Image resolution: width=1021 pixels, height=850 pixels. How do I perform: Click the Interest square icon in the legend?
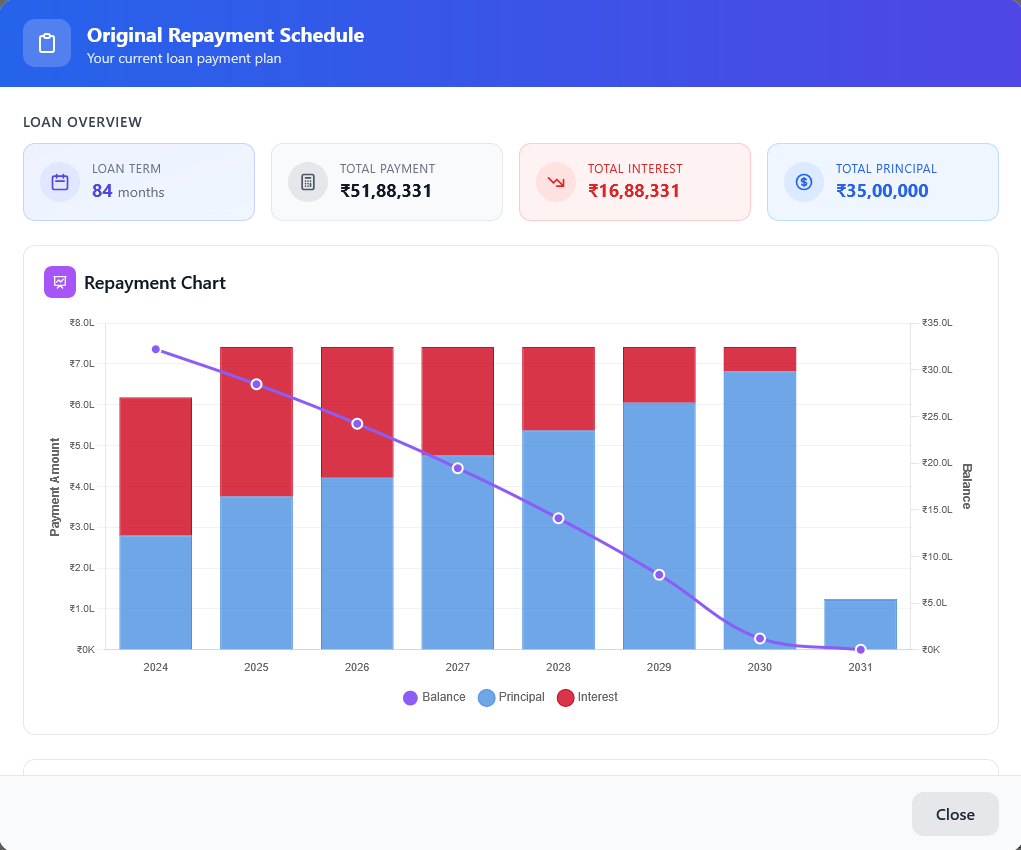tap(565, 697)
